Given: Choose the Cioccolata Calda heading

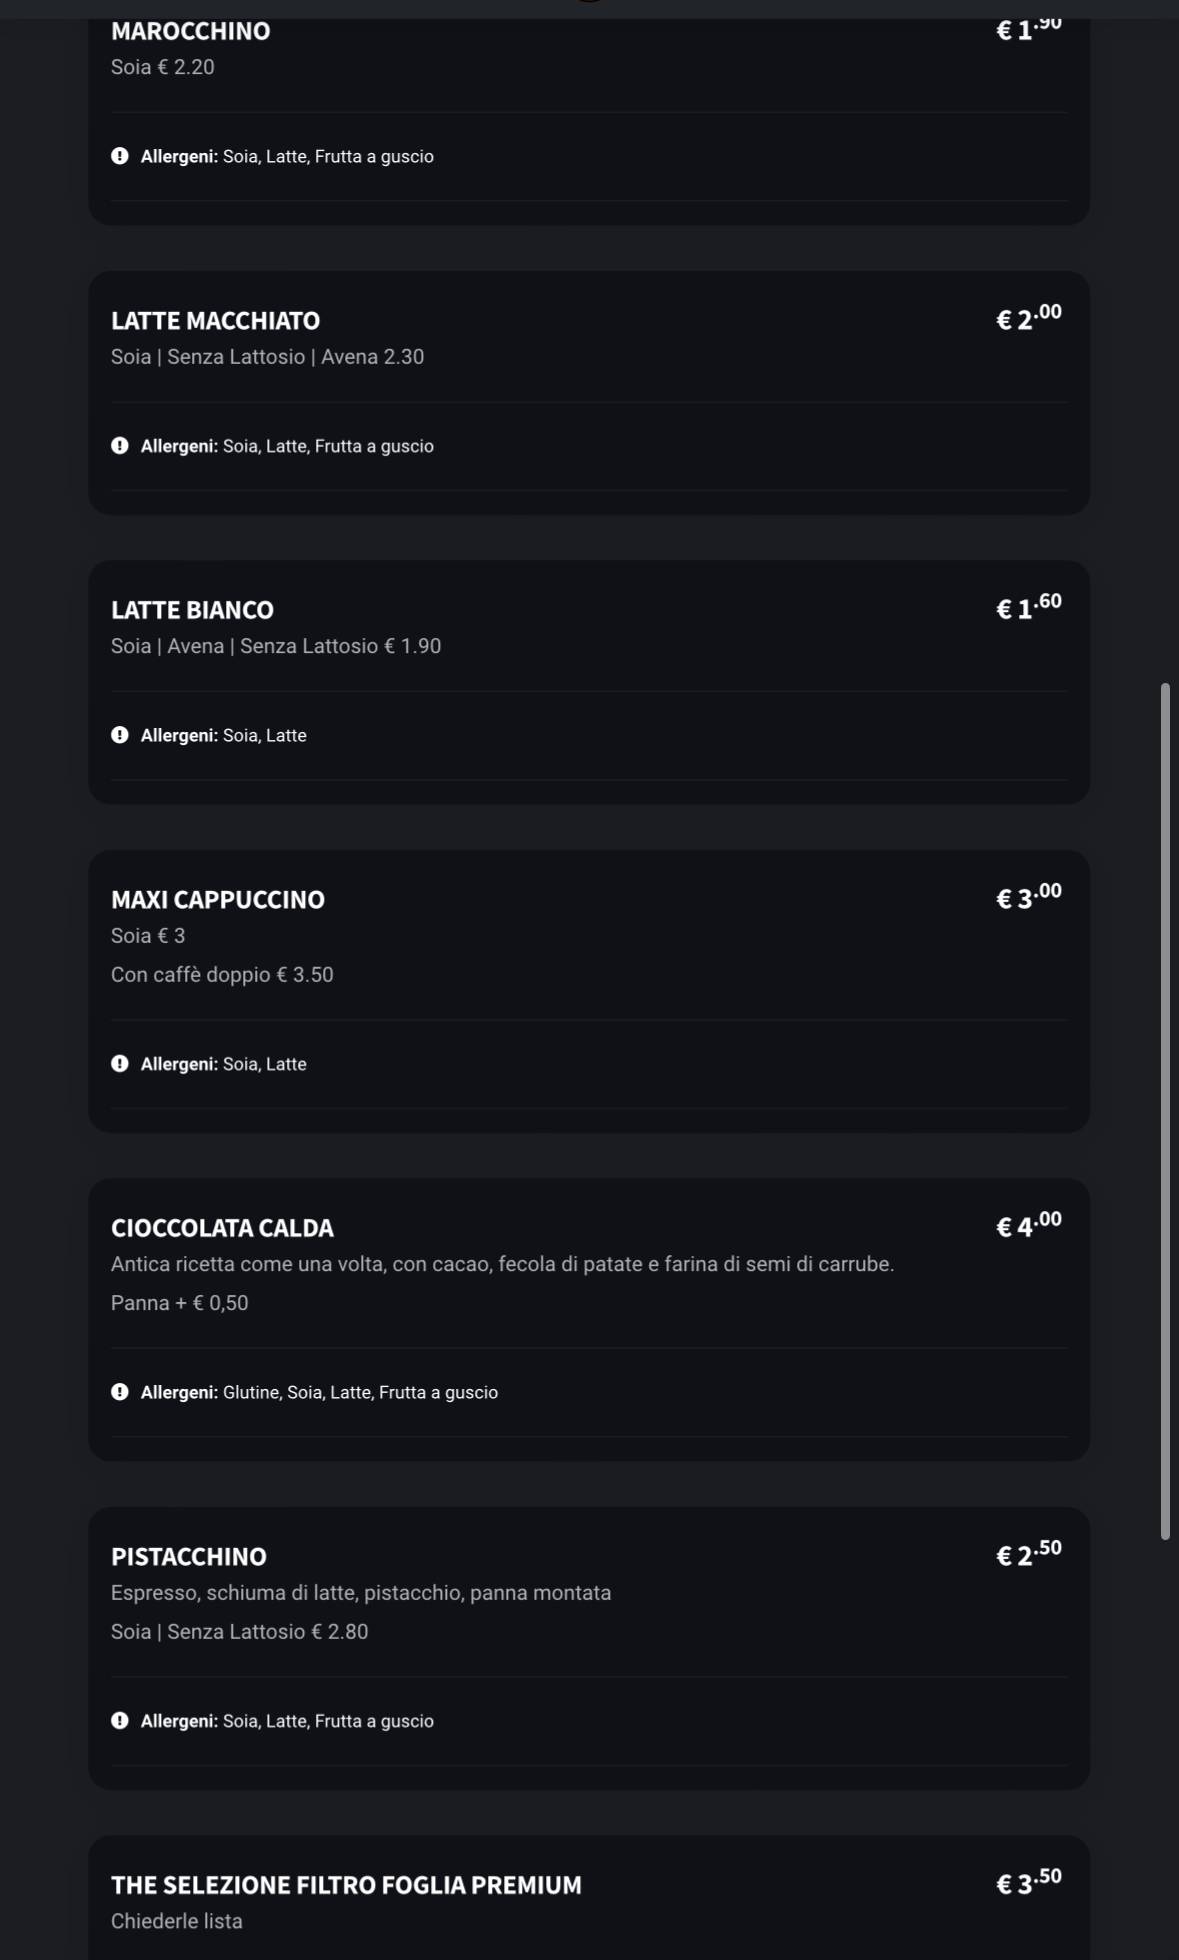Looking at the screenshot, I should (222, 1228).
